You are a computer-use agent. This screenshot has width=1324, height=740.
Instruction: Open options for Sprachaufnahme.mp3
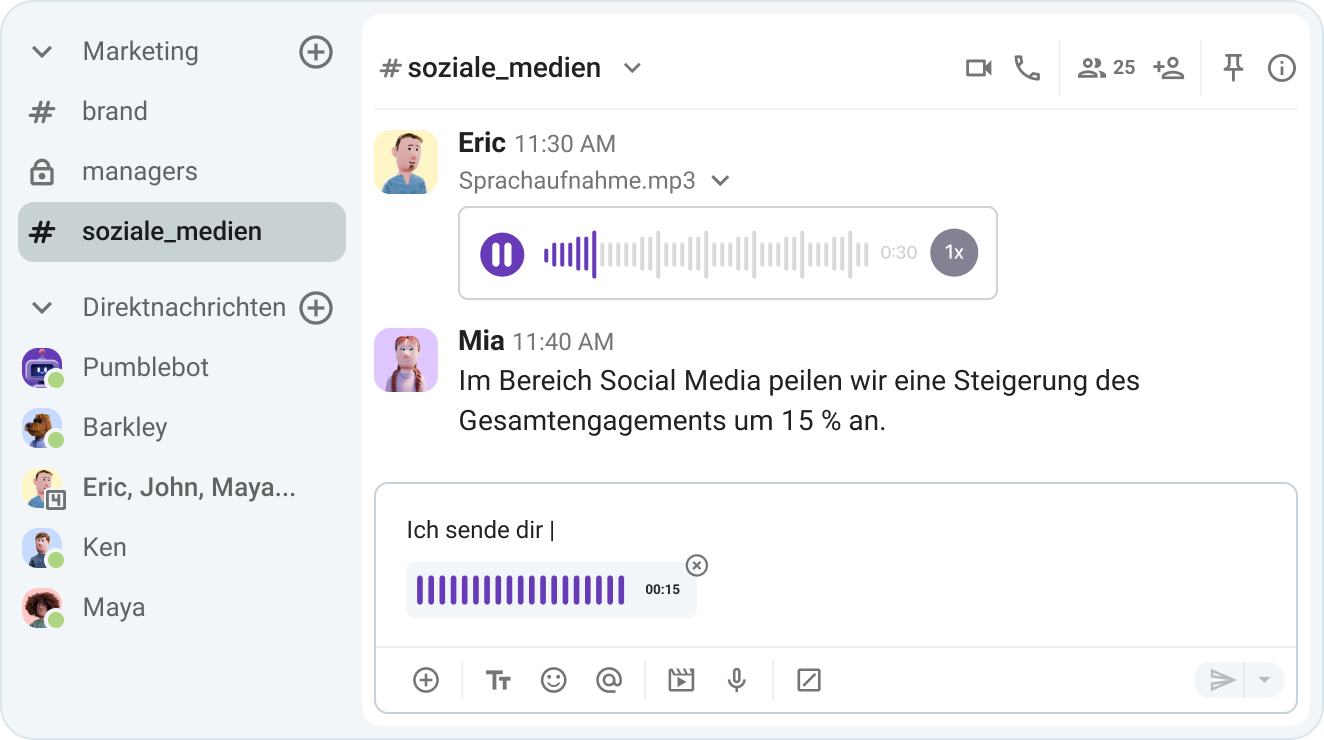tap(721, 181)
